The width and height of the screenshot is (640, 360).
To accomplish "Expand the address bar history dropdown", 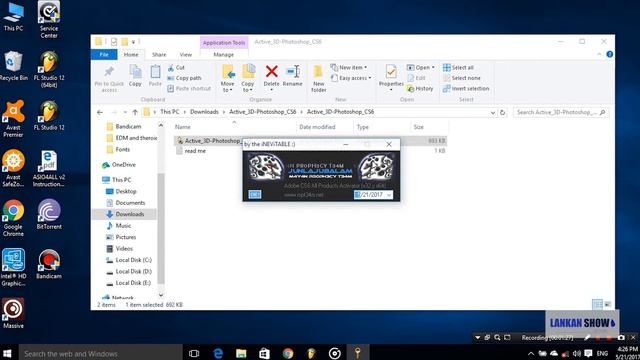I will coord(493,112).
